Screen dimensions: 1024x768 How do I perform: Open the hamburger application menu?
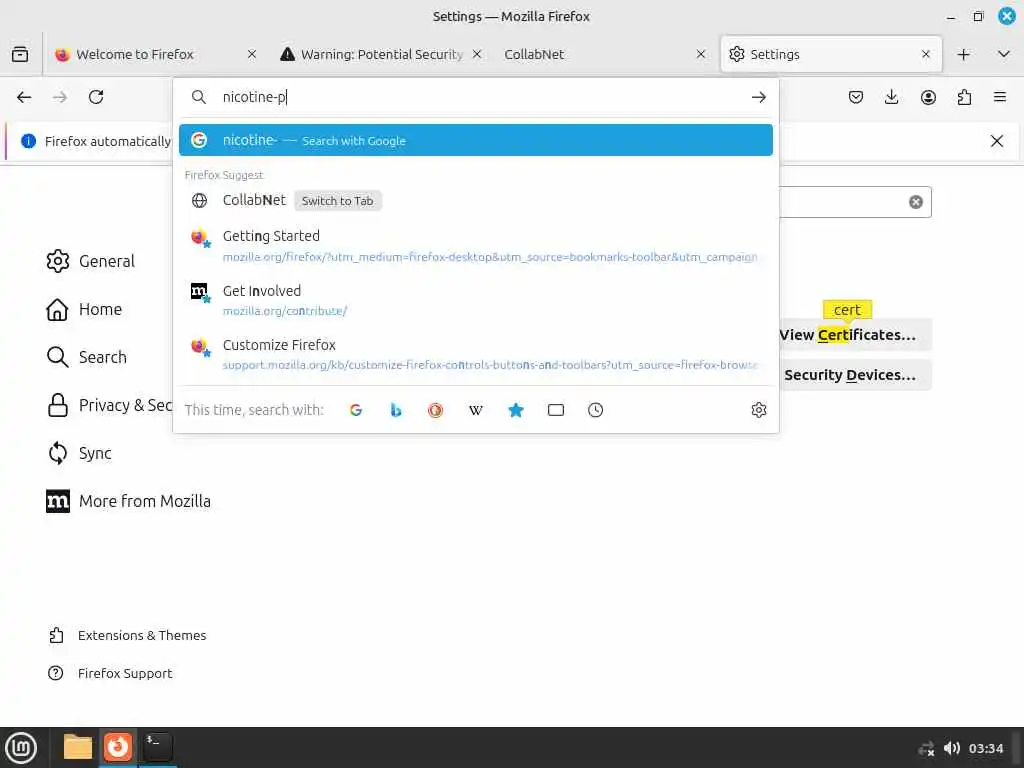tap(1000, 97)
